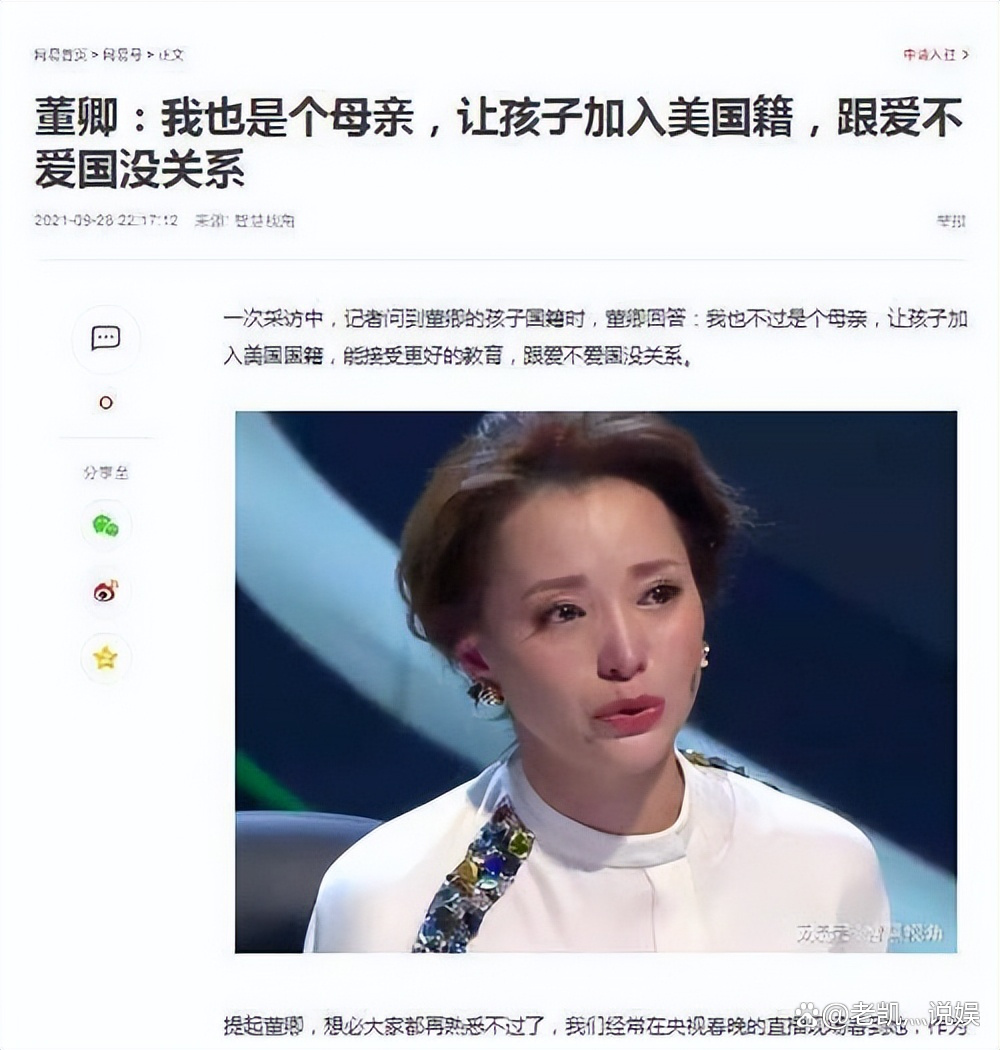This screenshot has height=1050, width=1000.
Task: Click the 网易首页 breadcrumb link
Action: click(x=60, y=55)
